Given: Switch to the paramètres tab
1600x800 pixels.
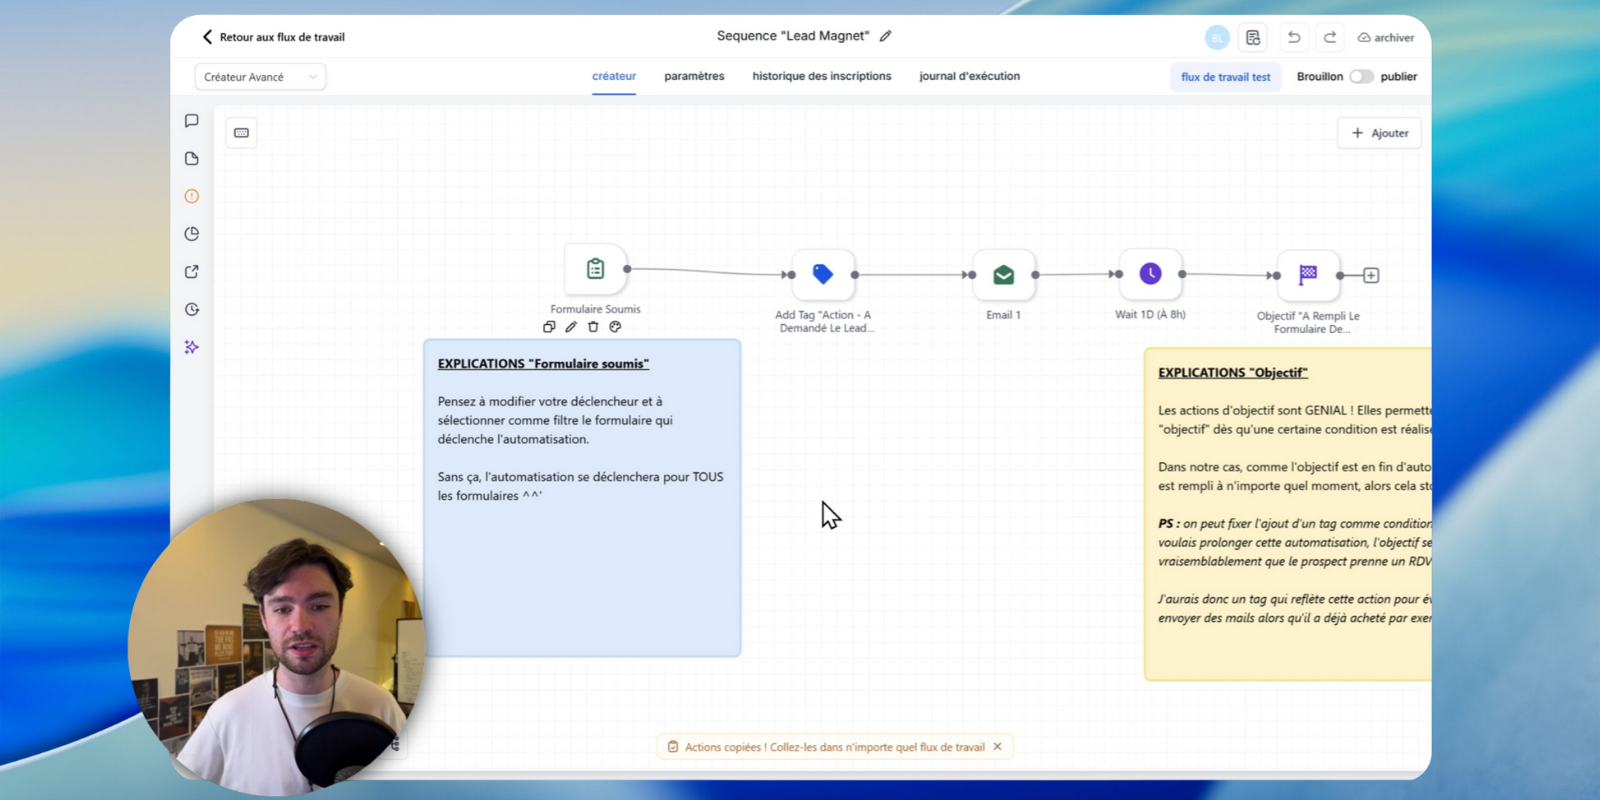Looking at the screenshot, I should tap(694, 76).
